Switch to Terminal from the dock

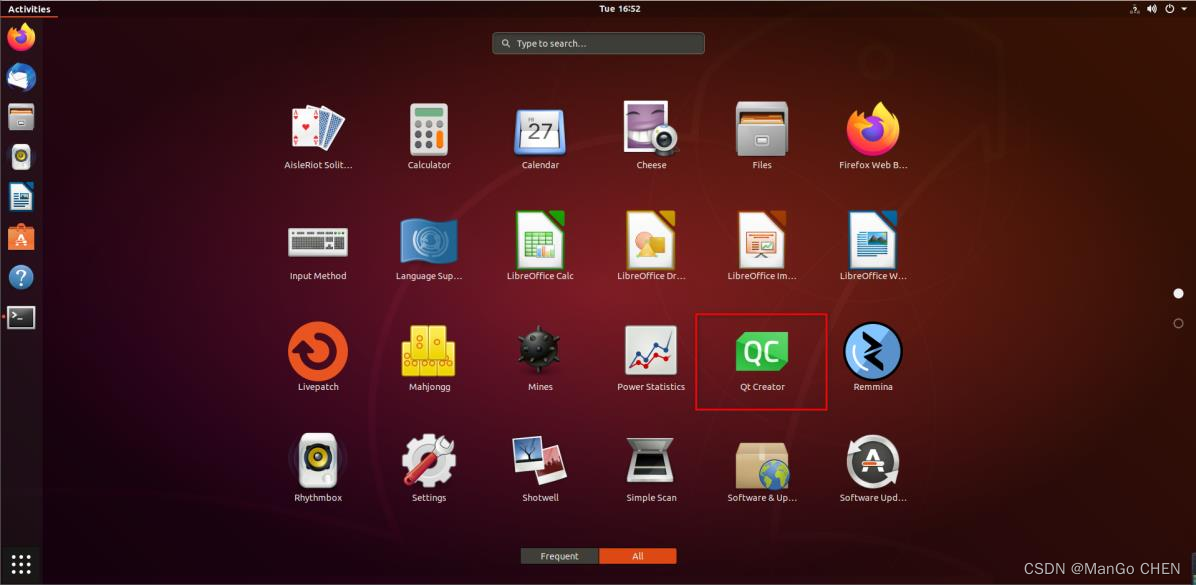[21, 317]
